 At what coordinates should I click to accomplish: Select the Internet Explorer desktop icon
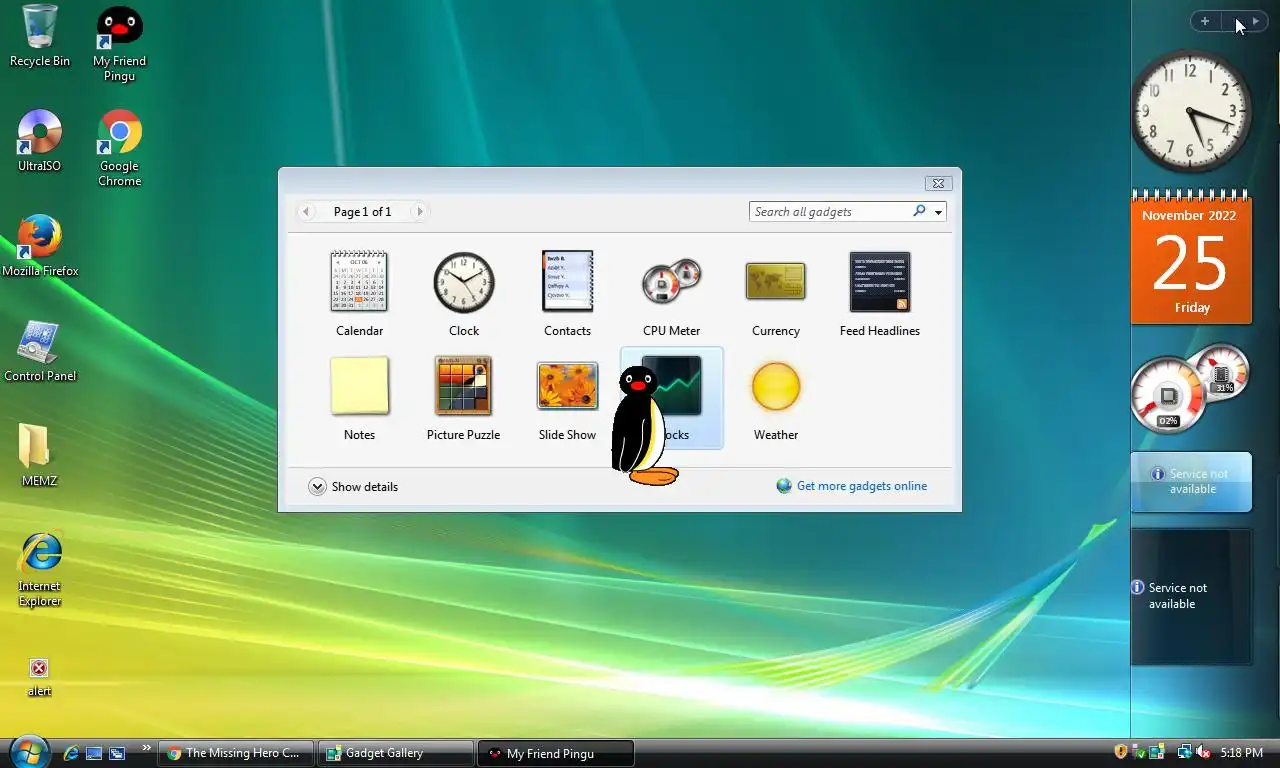point(40,569)
